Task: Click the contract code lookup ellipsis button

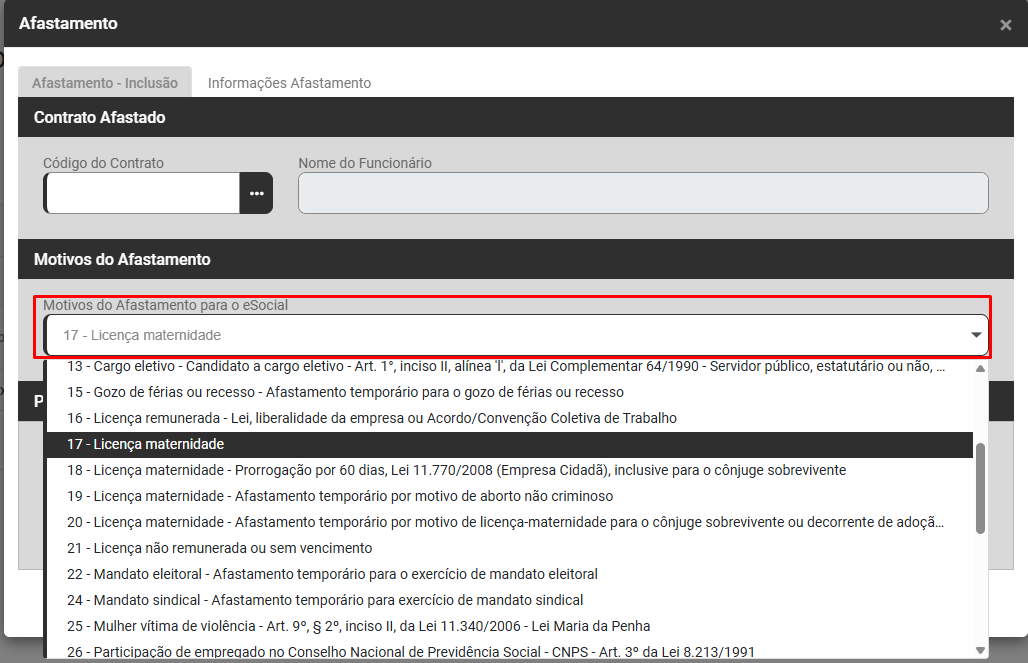Action: click(x=256, y=193)
